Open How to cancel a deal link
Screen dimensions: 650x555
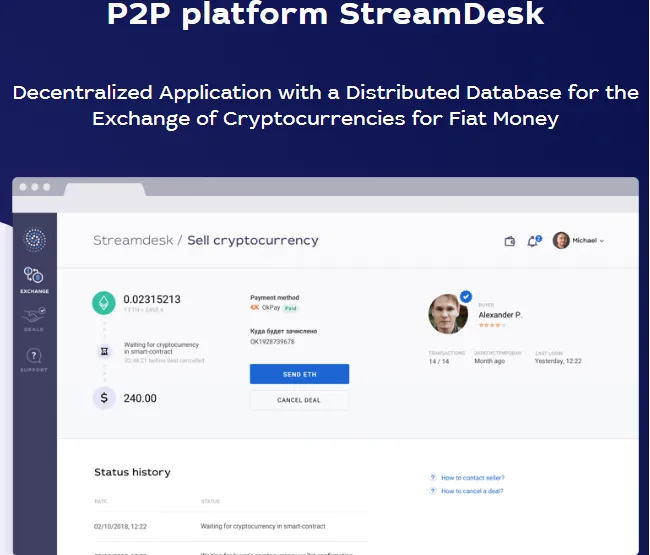pos(472,491)
